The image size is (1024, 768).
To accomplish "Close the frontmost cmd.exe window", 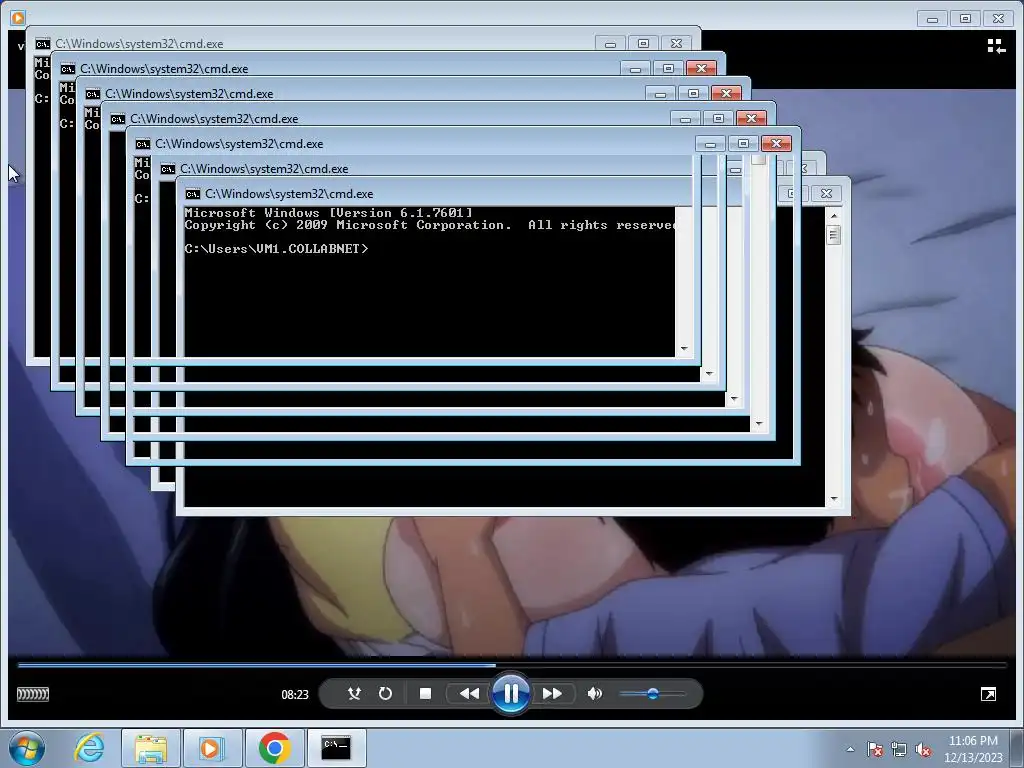I will (x=826, y=193).
